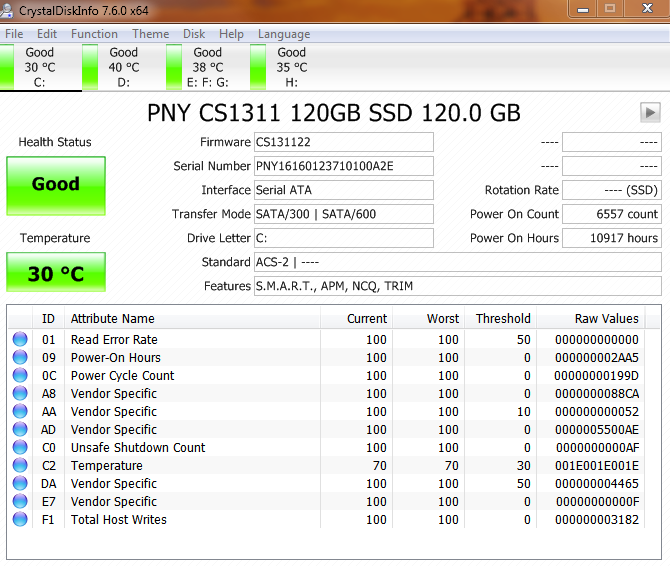
Task: Click the AD row status orb
Action: (x=20, y=429)
